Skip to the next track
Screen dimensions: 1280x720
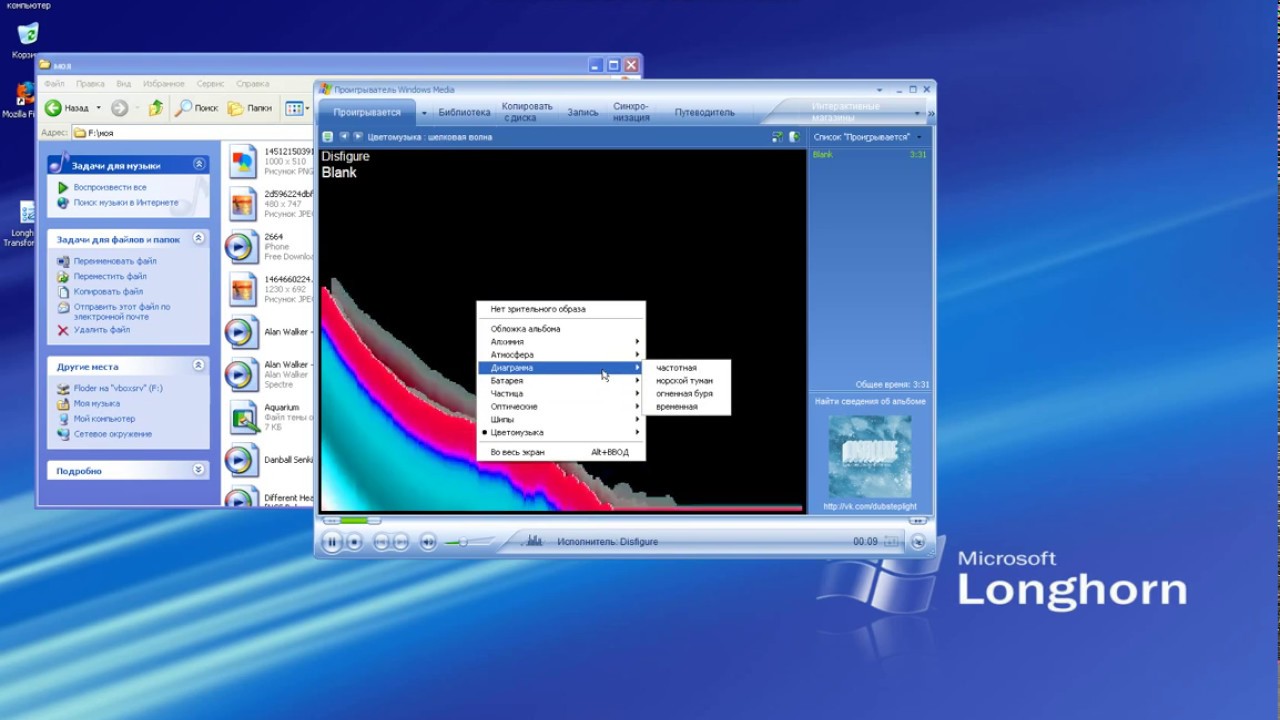[400, 542]
